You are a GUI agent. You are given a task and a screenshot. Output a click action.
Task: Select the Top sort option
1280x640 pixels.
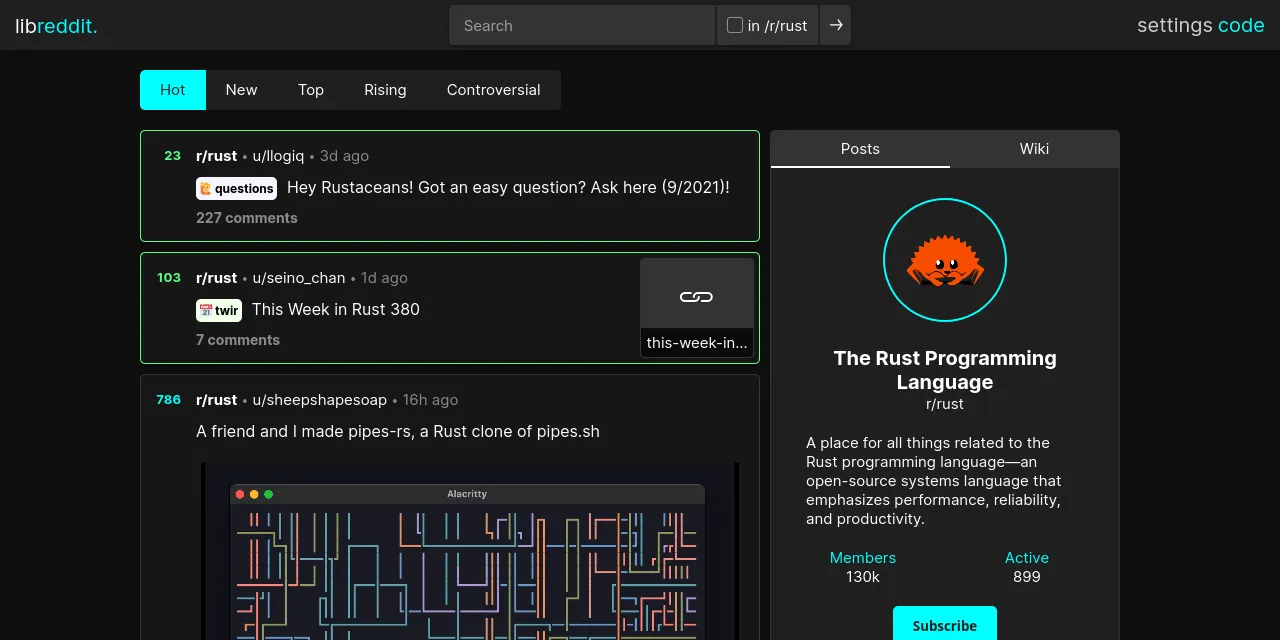(311, 90)
